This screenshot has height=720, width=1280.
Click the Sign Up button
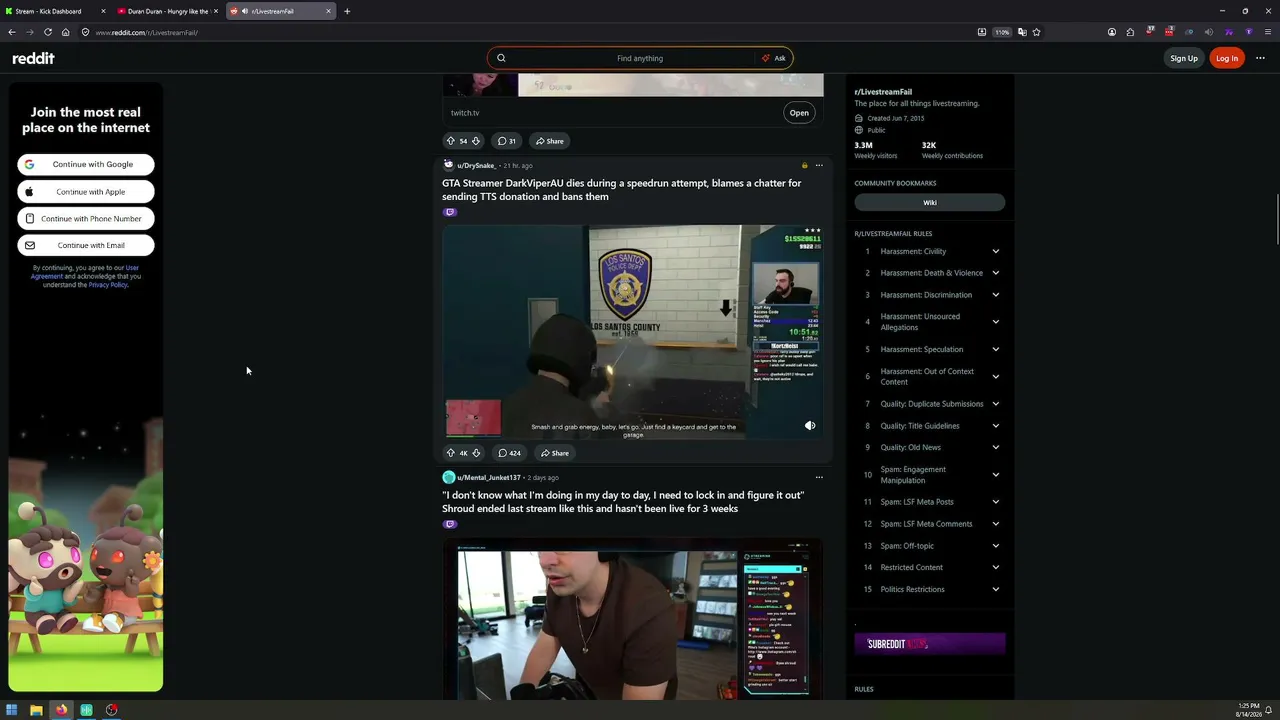coord(1184,58)
